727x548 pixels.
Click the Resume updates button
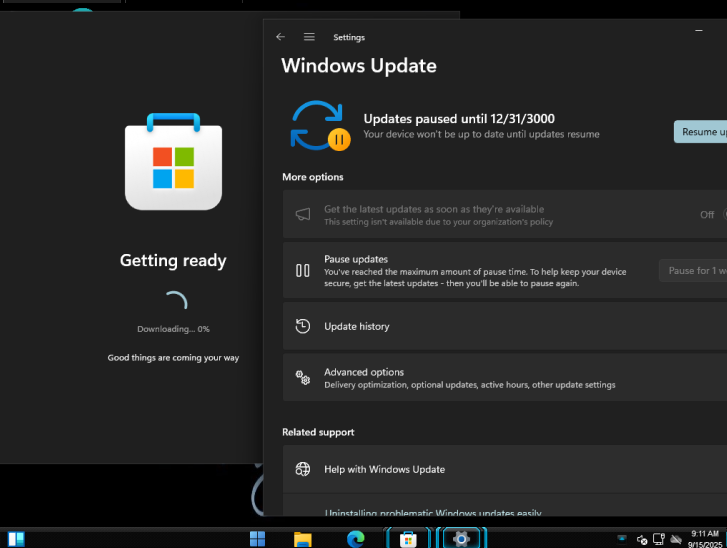tap(700, 132)
